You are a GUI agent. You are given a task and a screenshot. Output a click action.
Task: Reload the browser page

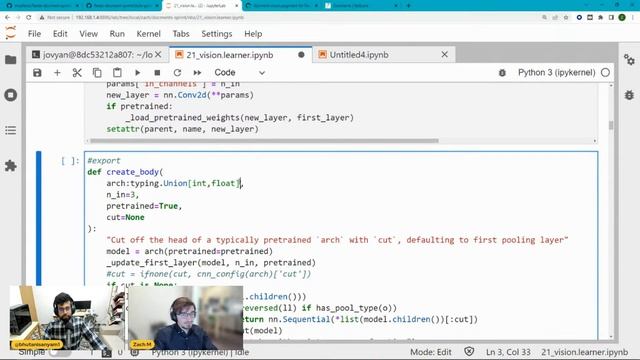[x=29, y=18]
